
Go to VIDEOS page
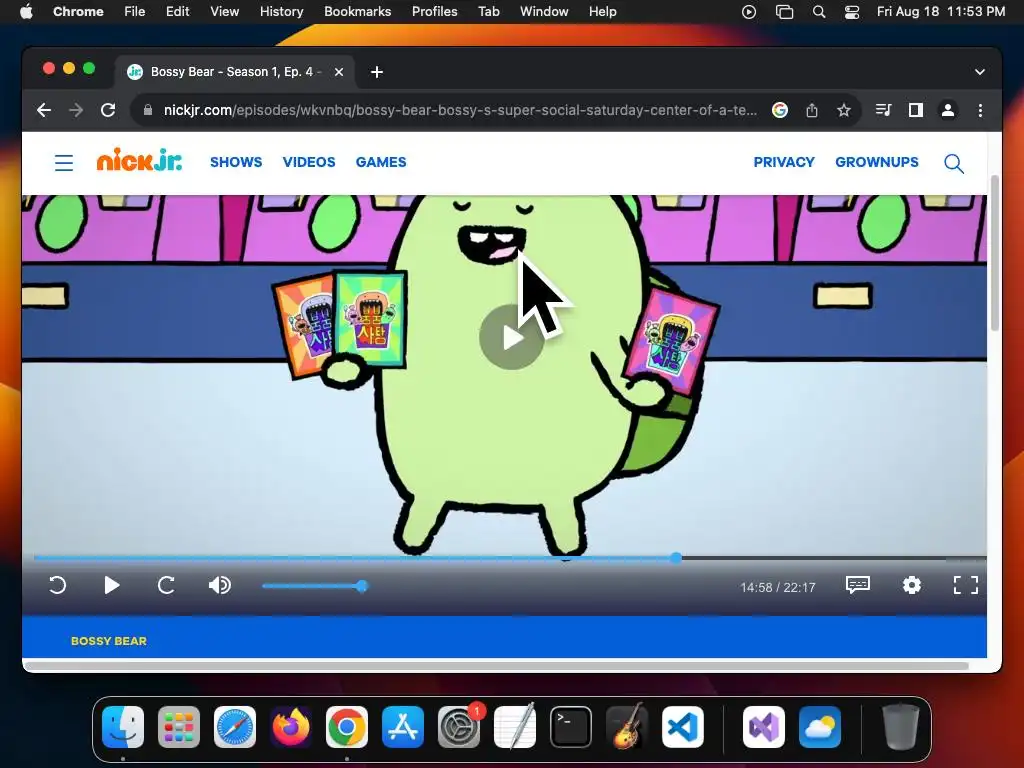[309, 162]
